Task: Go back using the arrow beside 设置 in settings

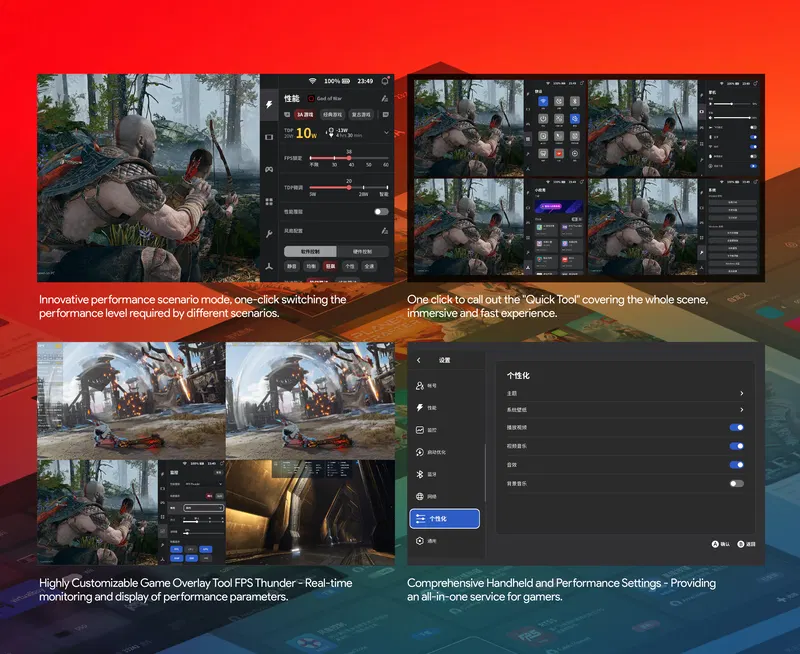Action: point(419,360)
